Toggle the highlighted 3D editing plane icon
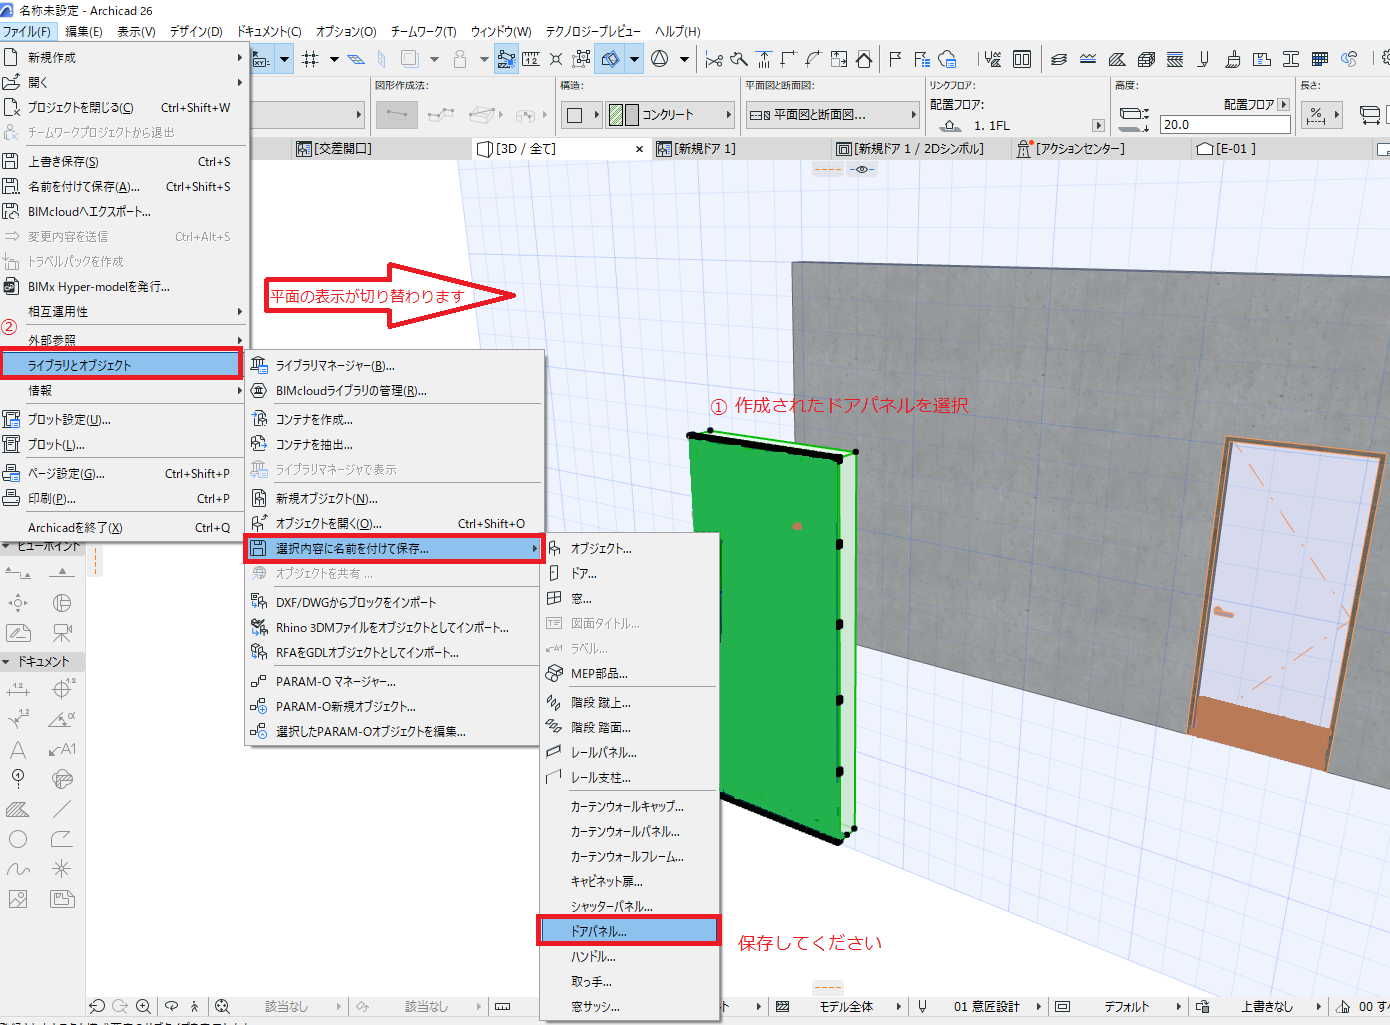 609,59
